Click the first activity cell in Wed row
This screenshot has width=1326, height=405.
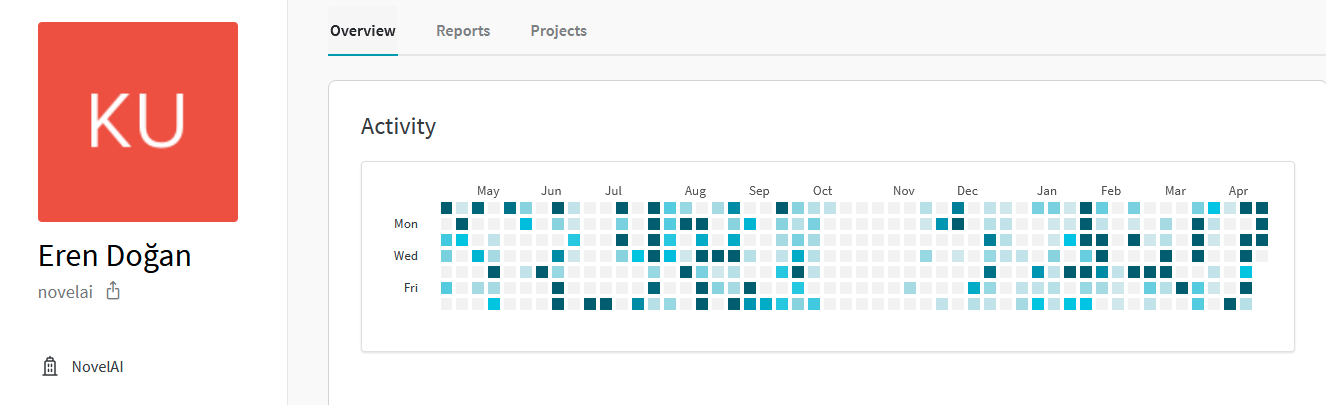point(446,256)
